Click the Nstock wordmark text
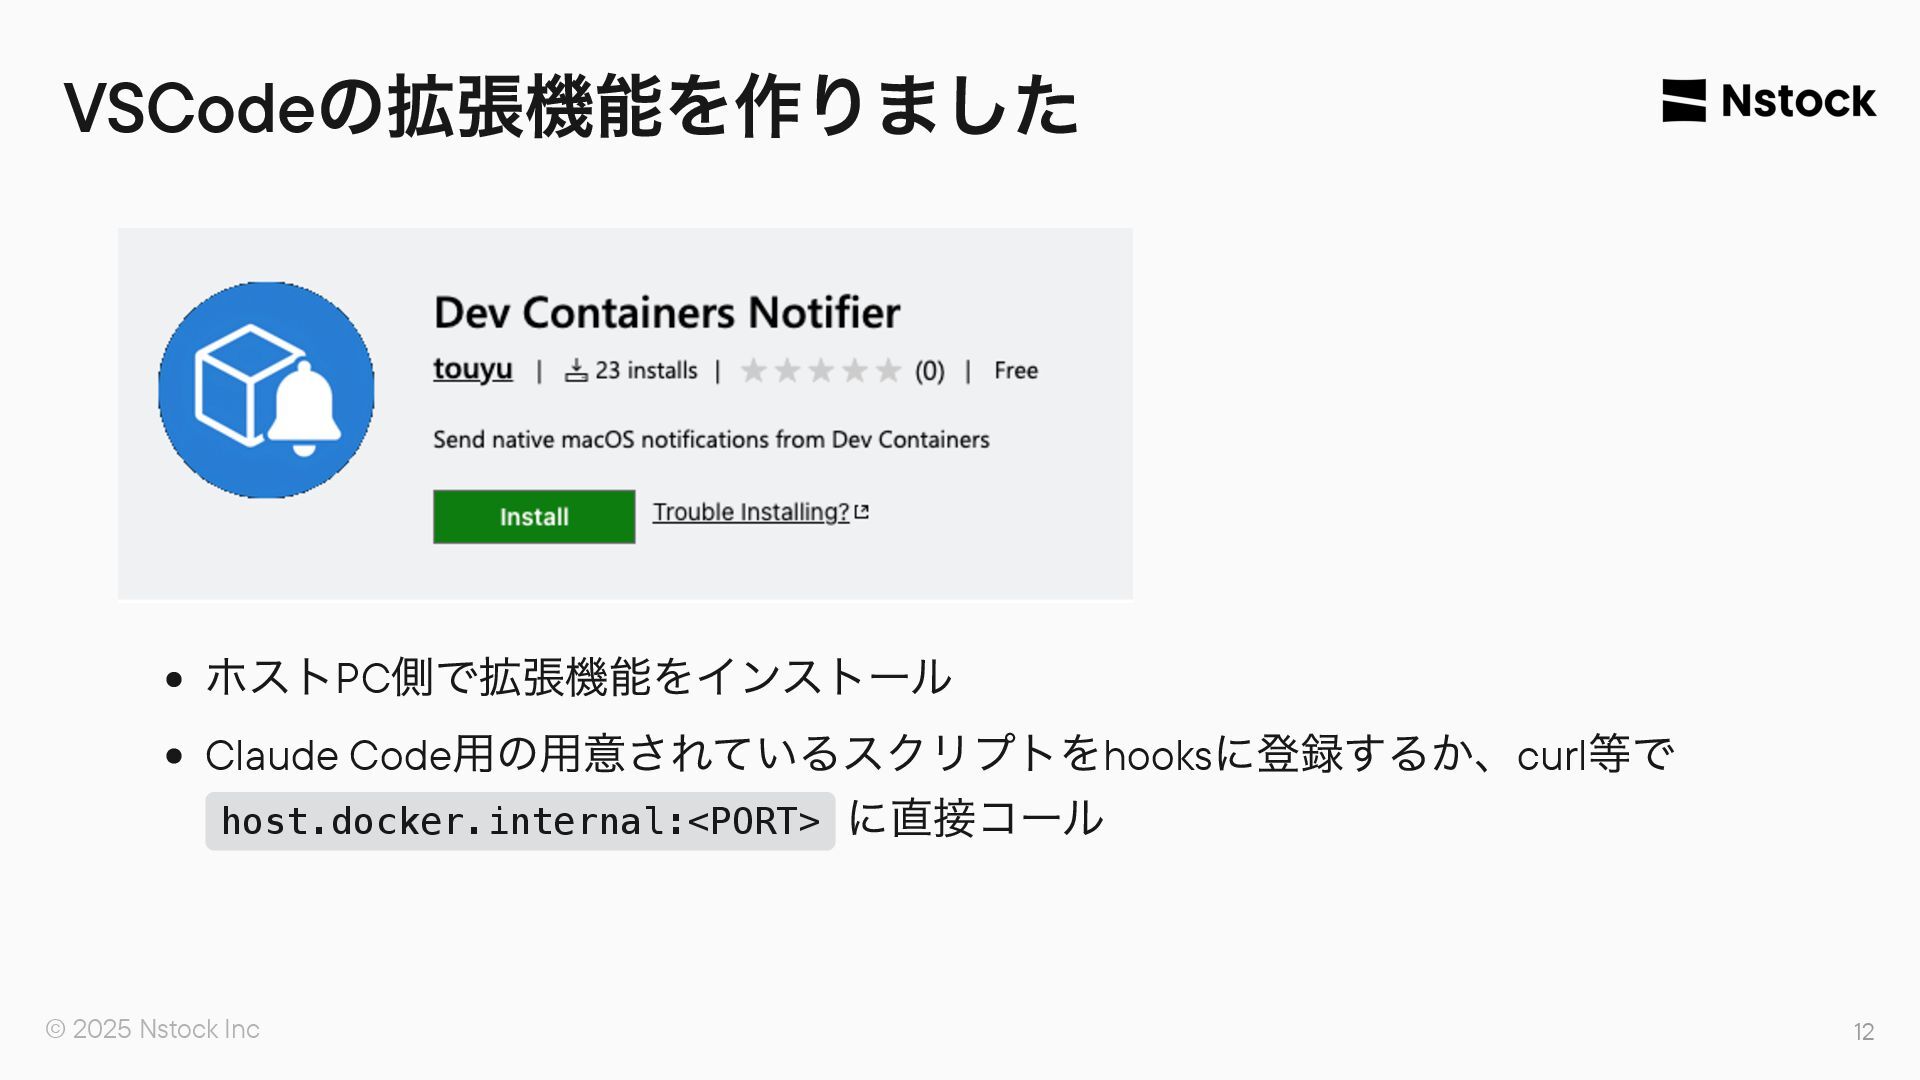 (x=1799, y=101)
